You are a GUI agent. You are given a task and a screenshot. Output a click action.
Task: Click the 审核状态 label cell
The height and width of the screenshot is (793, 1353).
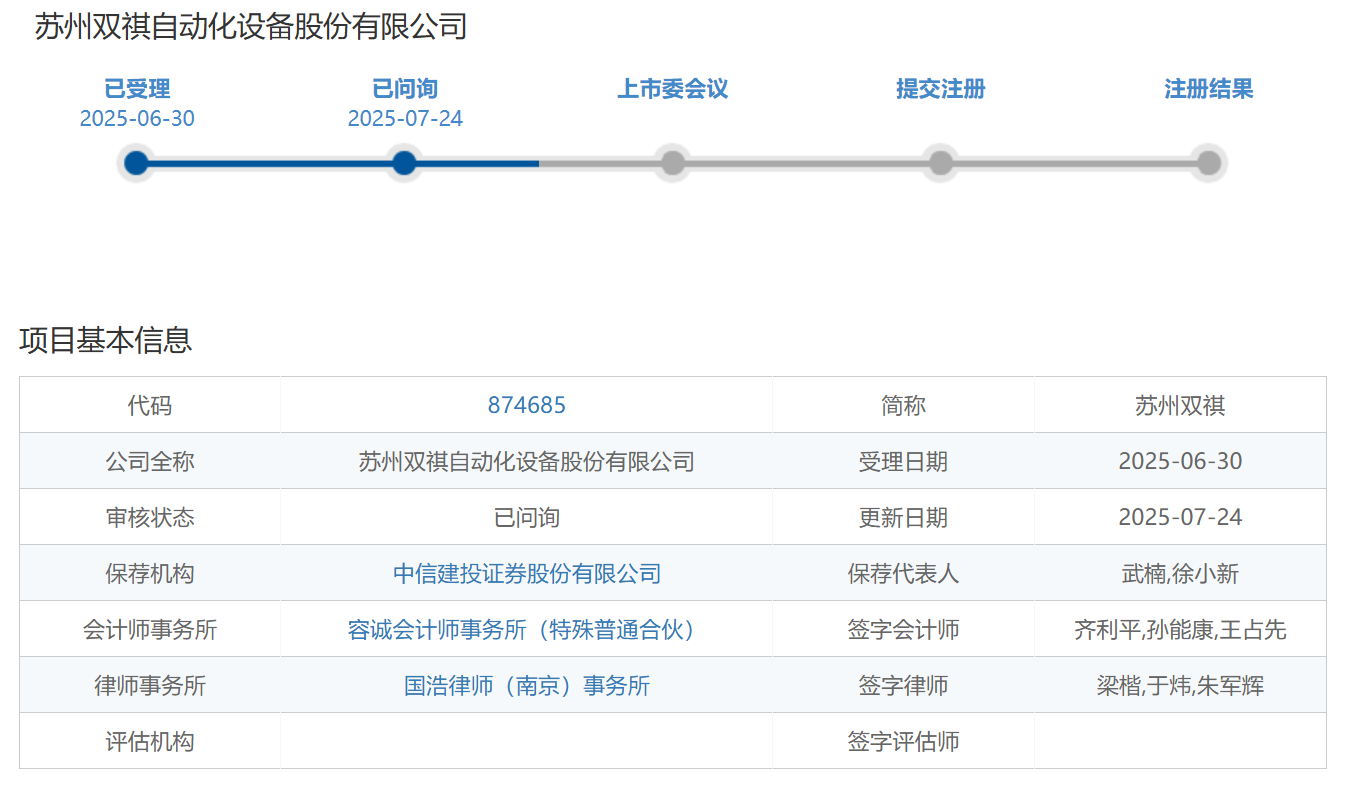tap(150, 517)
